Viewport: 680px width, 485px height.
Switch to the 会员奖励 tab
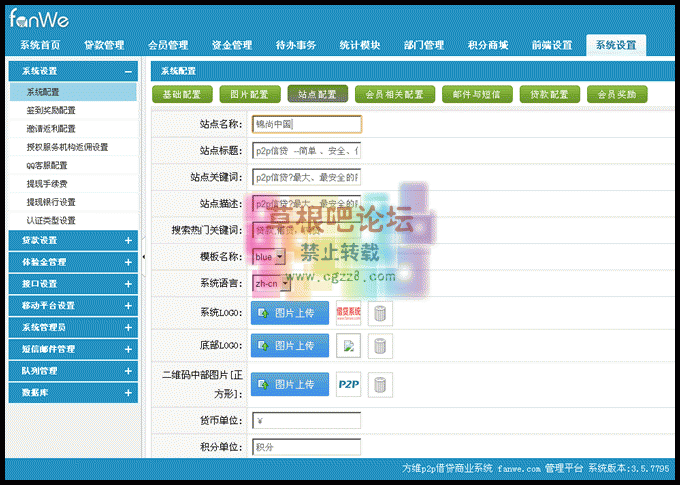tap(617, 94)
